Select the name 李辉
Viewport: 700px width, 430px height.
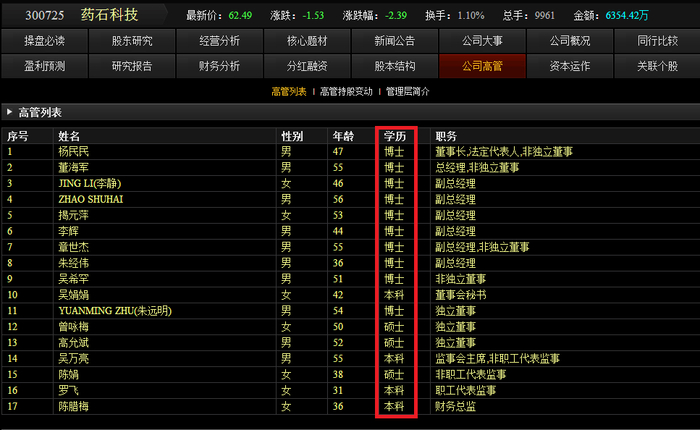69,231
